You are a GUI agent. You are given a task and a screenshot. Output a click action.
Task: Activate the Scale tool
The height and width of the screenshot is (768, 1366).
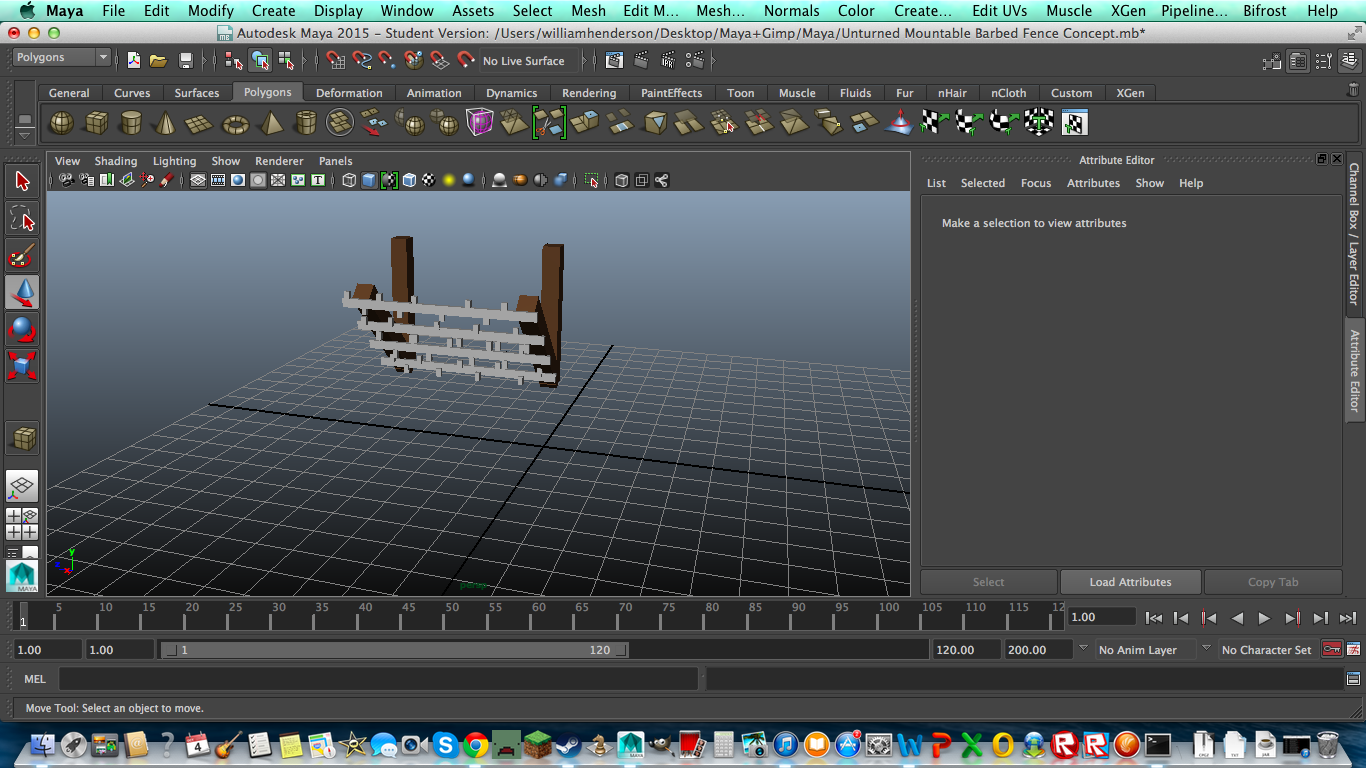(x=22, y=365)
